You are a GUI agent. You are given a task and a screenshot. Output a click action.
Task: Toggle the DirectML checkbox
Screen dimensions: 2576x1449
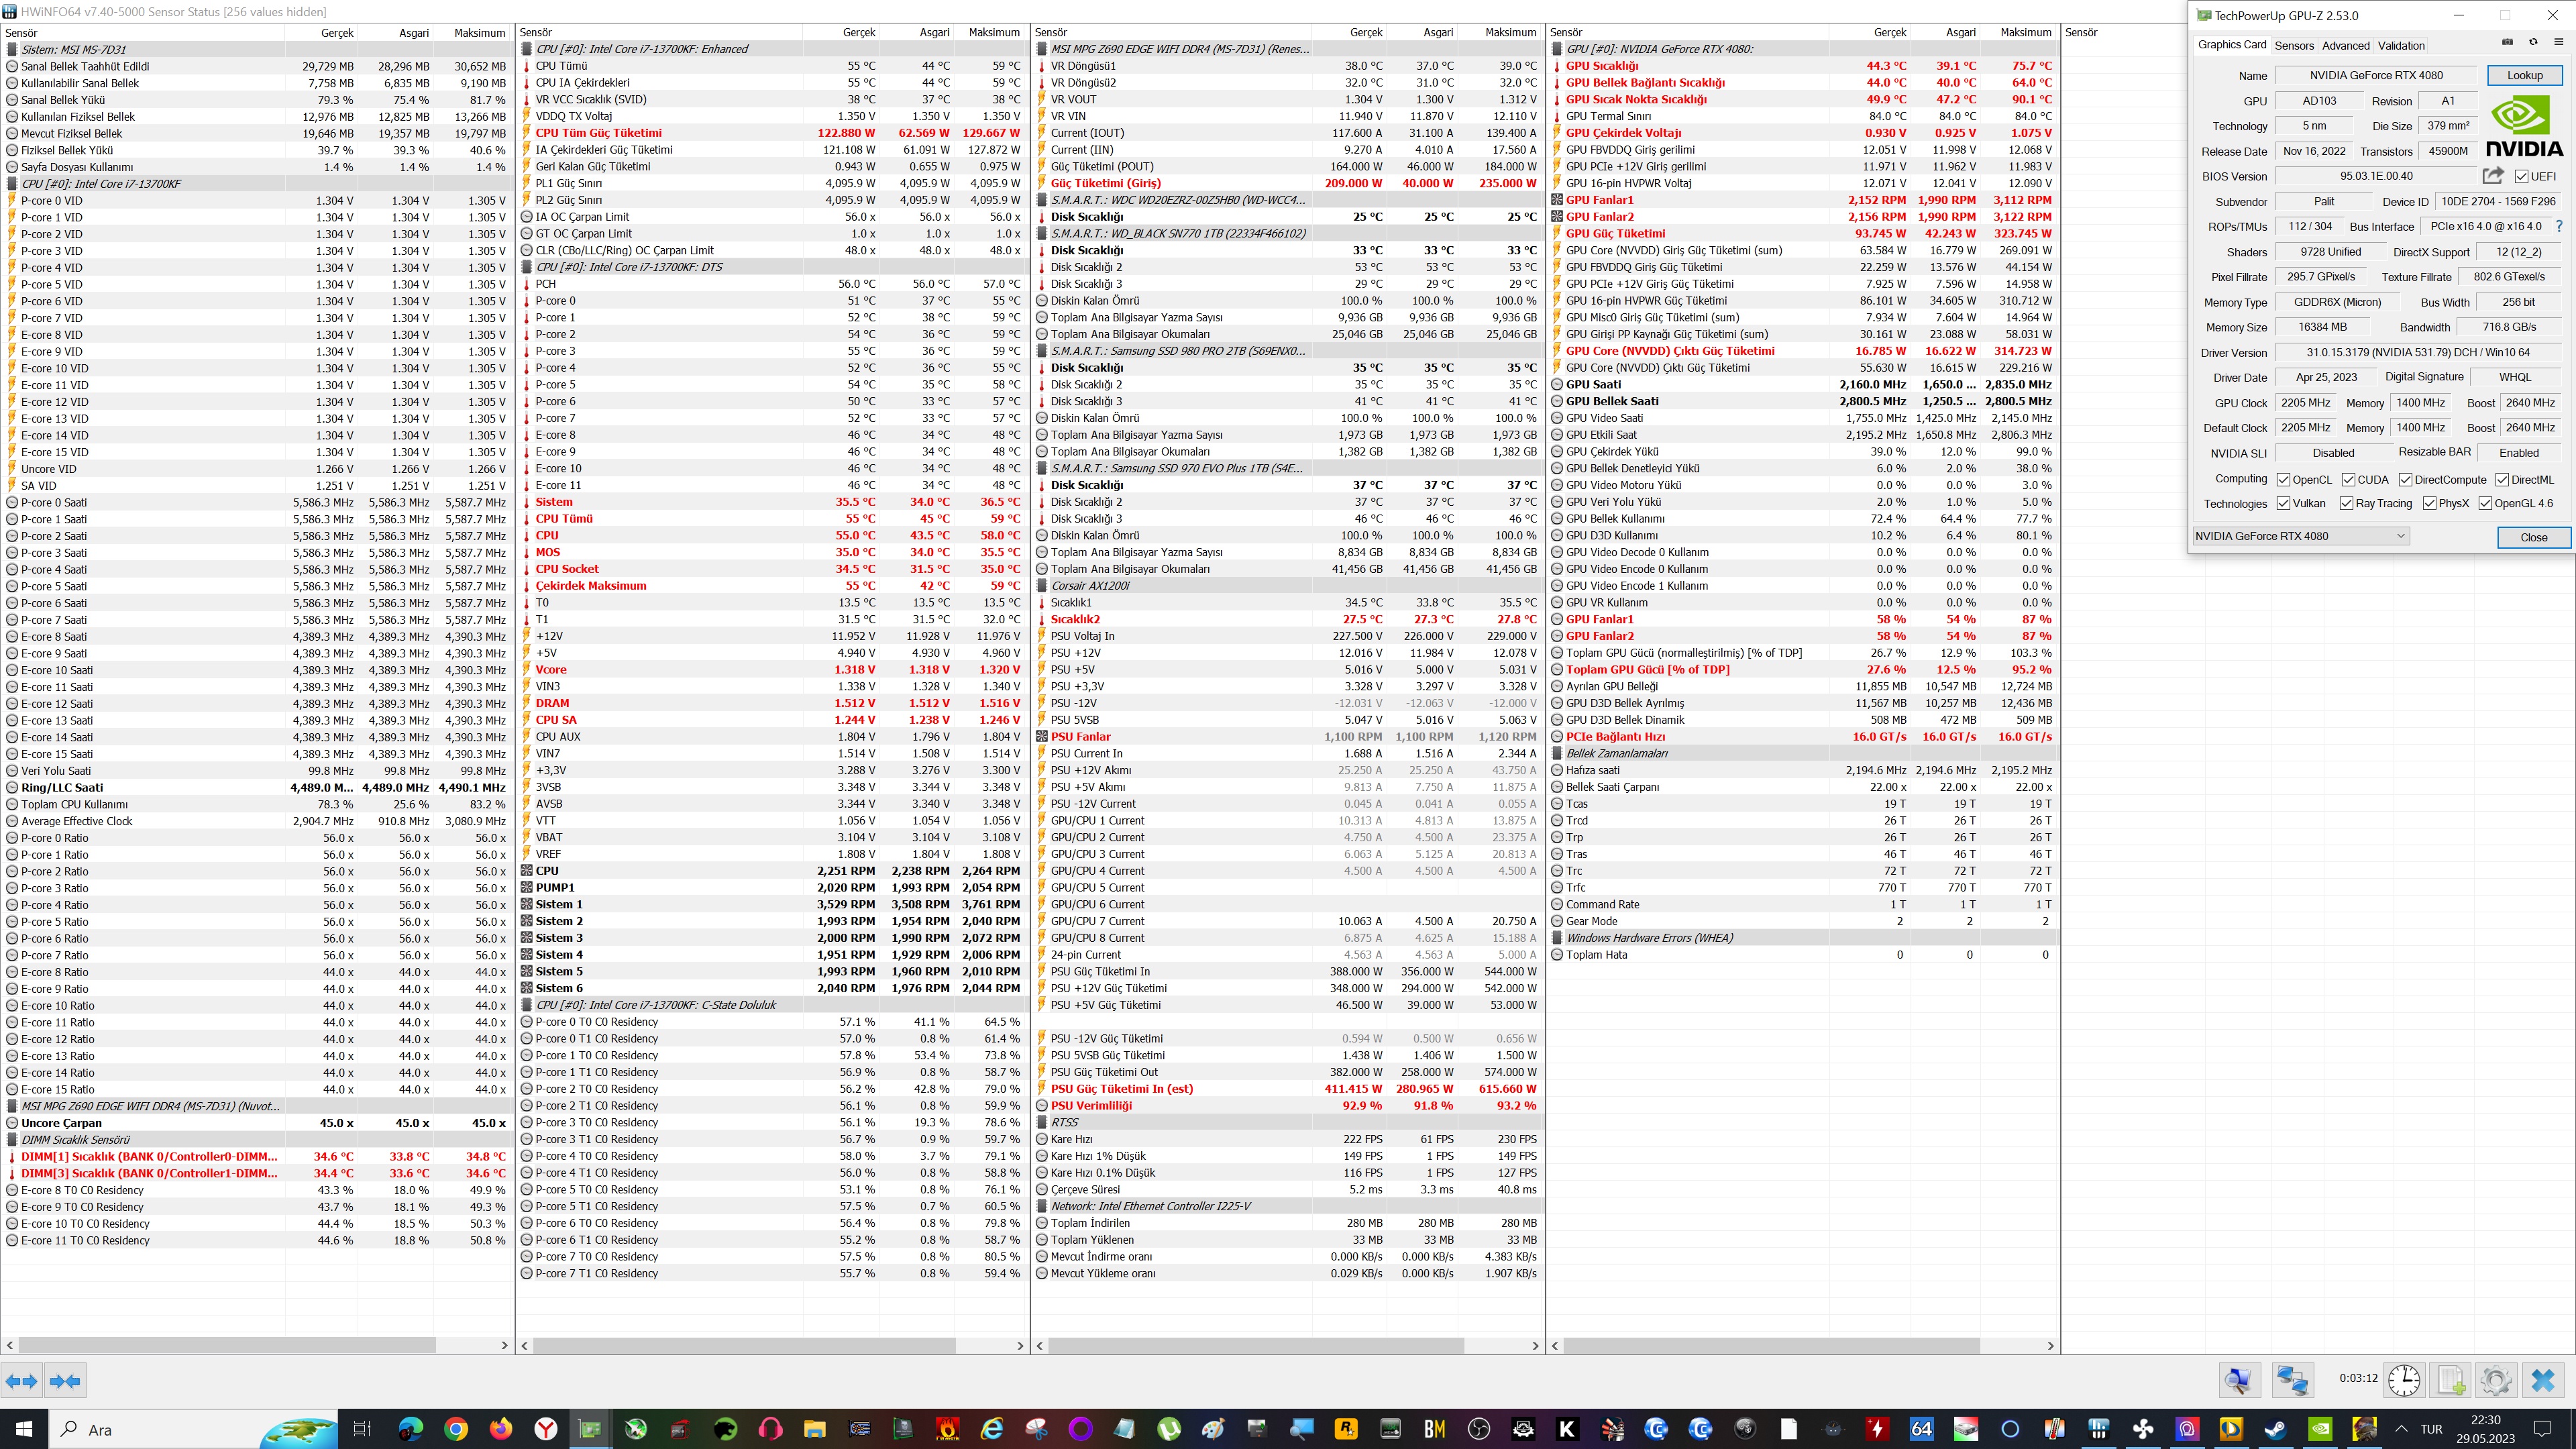[x=2501, y=480]
